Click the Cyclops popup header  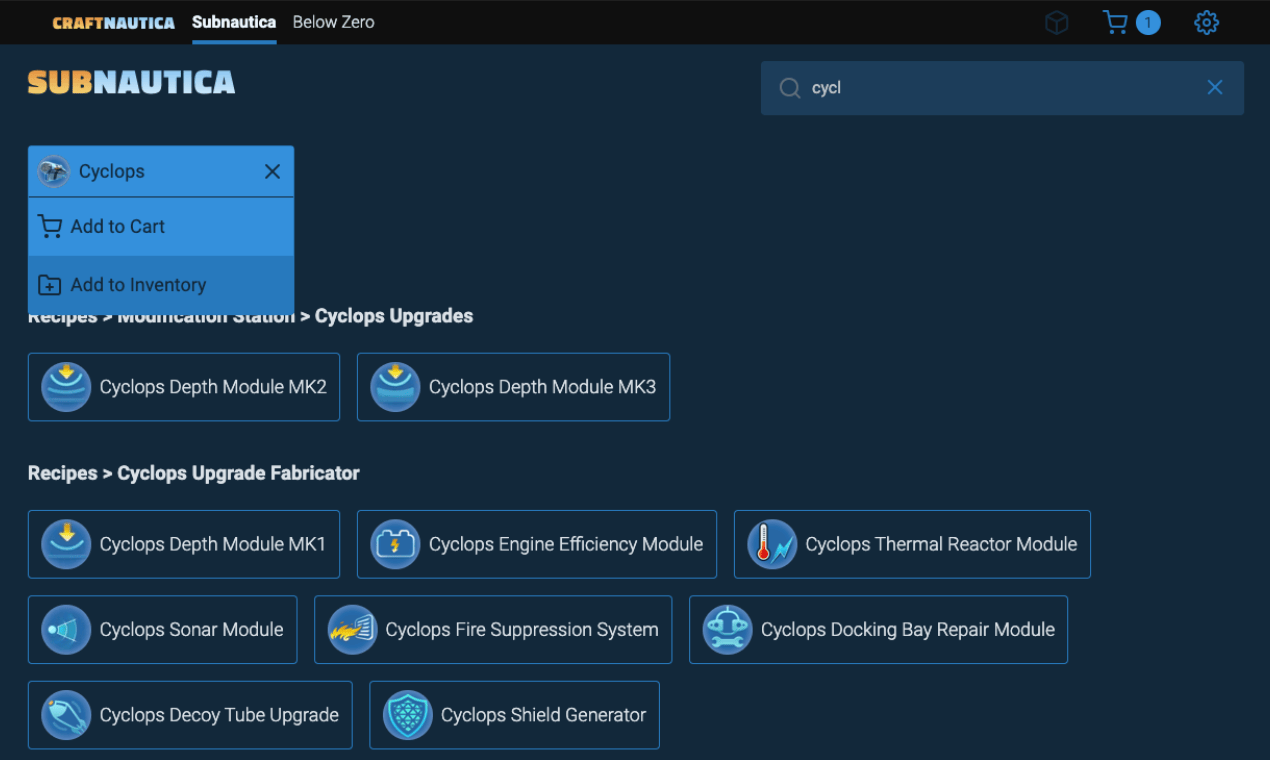161,171
